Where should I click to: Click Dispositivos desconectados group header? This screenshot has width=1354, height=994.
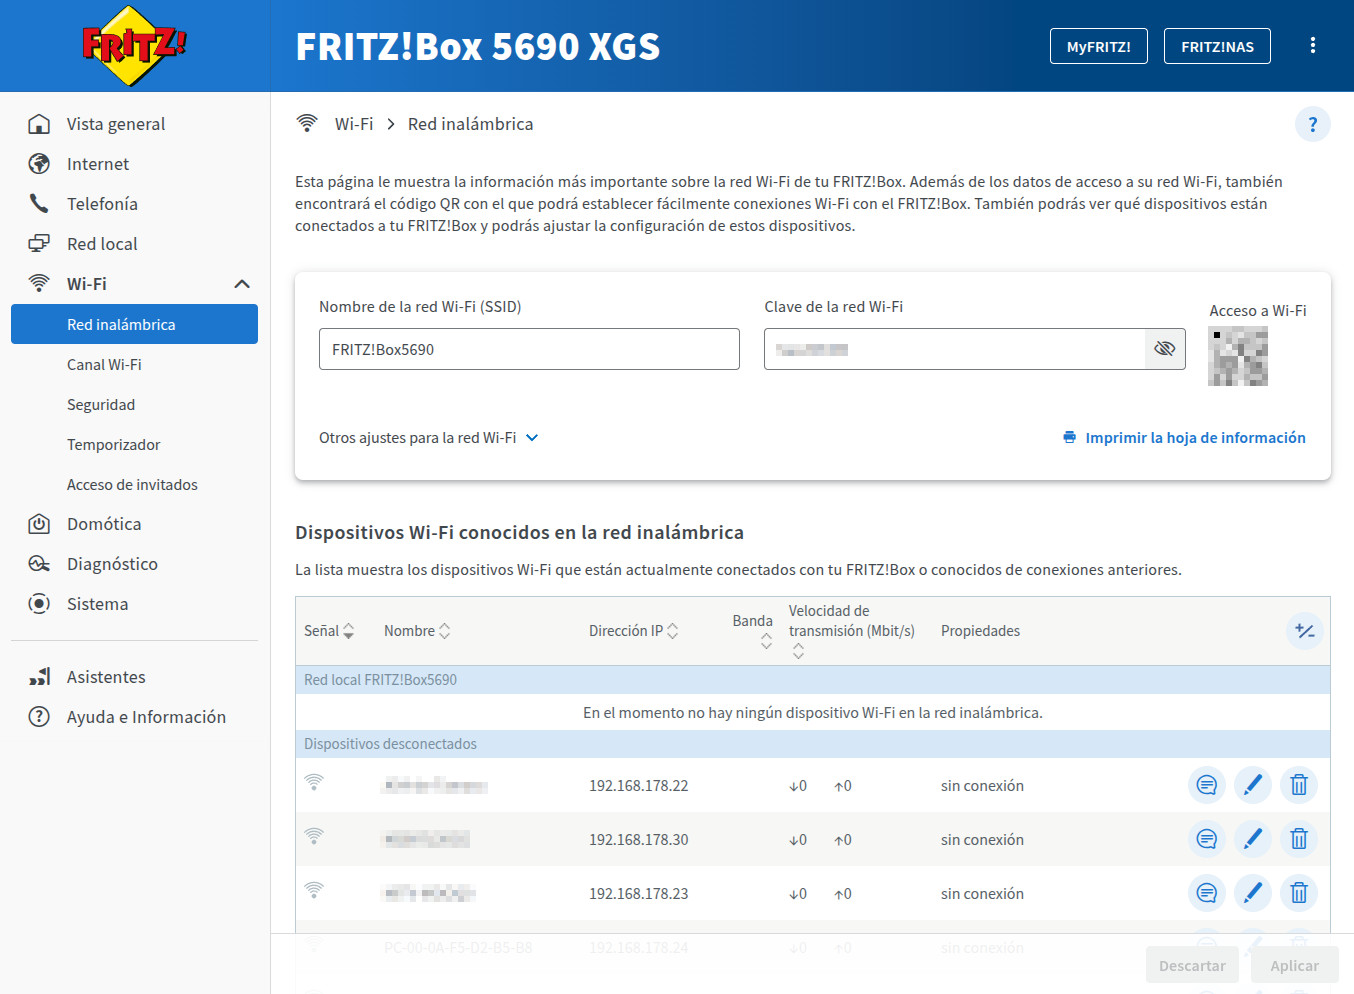(x=812, y=744)
